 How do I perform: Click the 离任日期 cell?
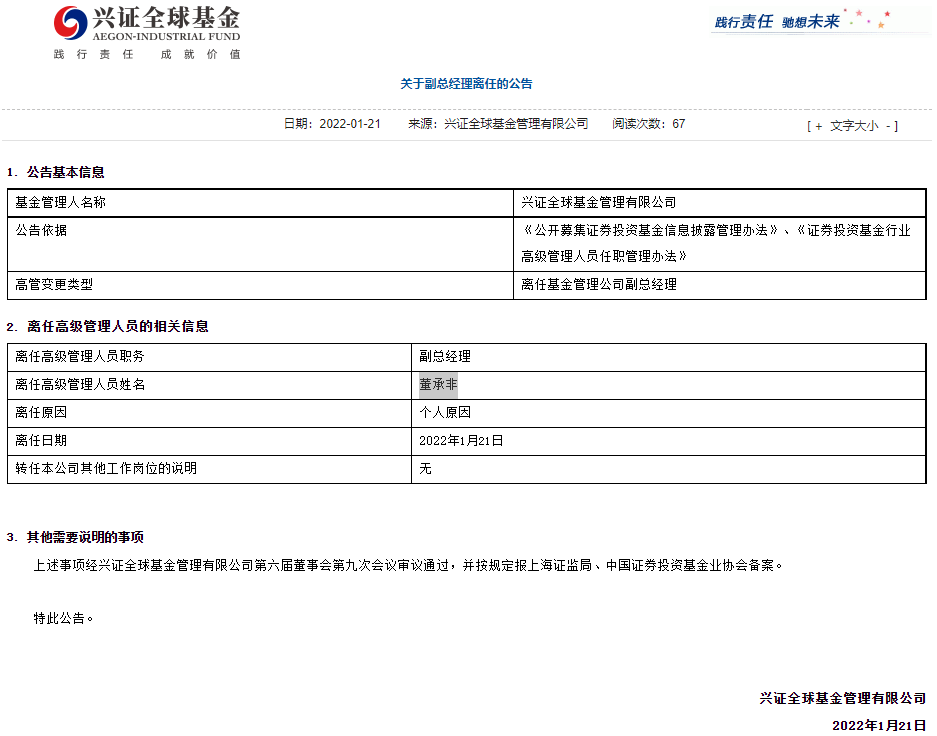[210, 441]
